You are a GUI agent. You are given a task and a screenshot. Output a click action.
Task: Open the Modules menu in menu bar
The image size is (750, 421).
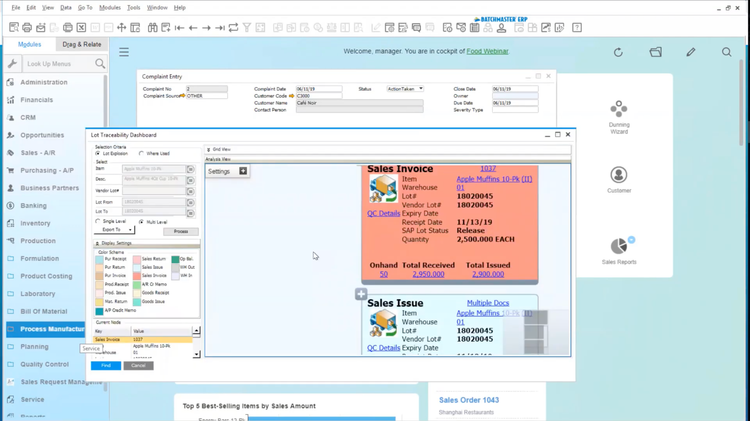pos(109,7)
